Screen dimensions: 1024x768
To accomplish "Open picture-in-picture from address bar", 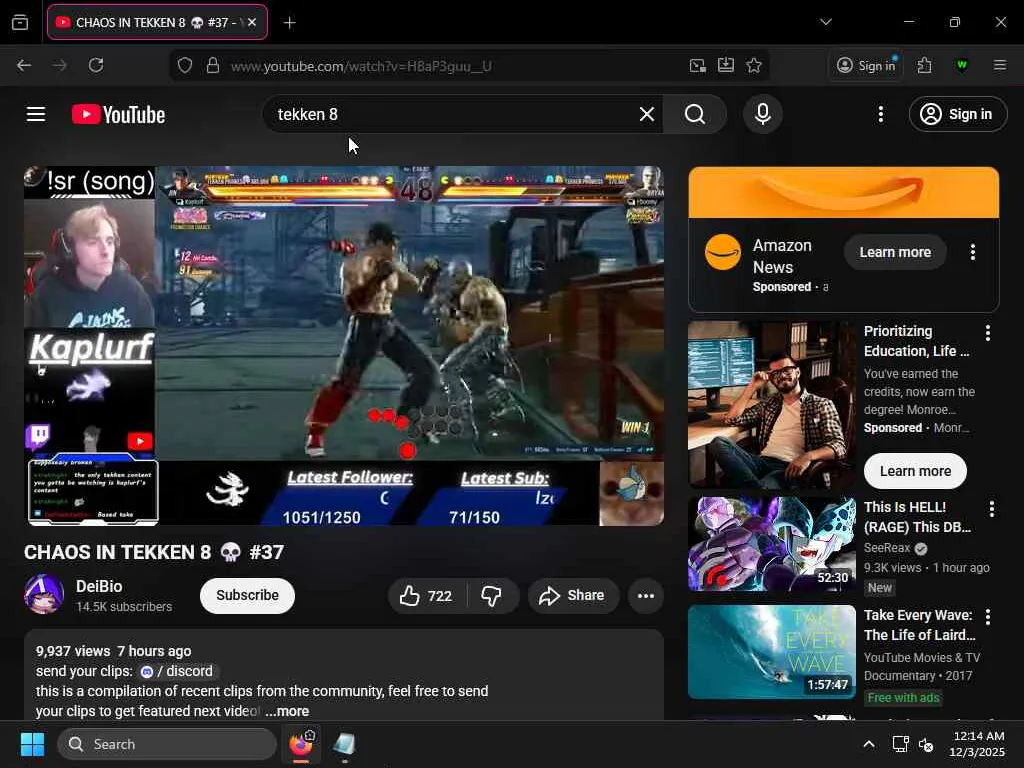I will tap(697, 65).
